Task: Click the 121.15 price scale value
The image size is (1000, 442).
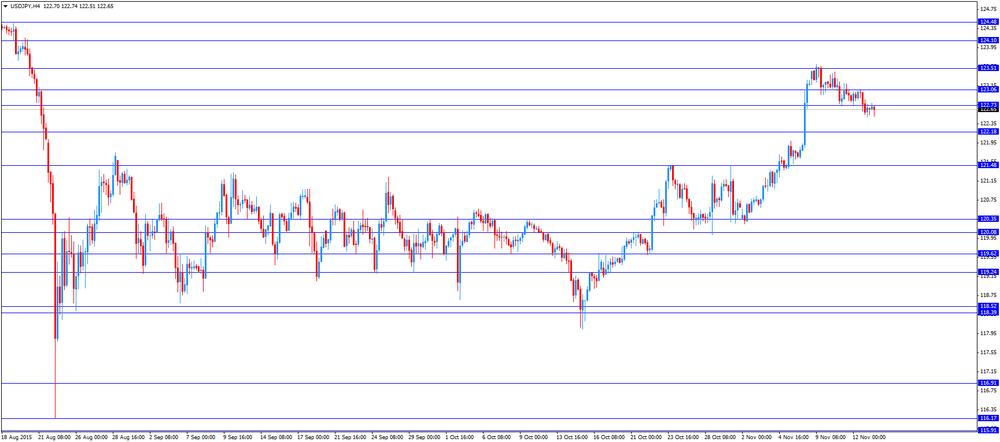Action: (988, 180)
